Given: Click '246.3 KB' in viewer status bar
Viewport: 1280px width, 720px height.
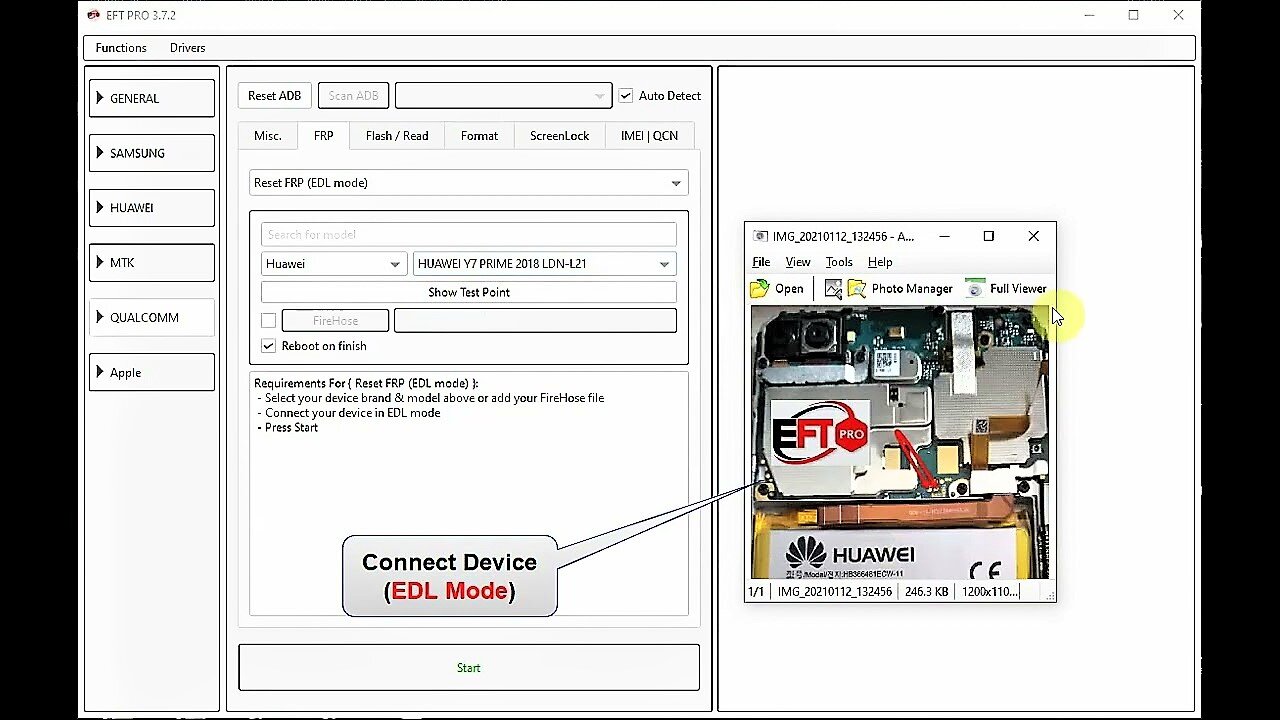Looking at the screenshot, I should pos(925,592).
